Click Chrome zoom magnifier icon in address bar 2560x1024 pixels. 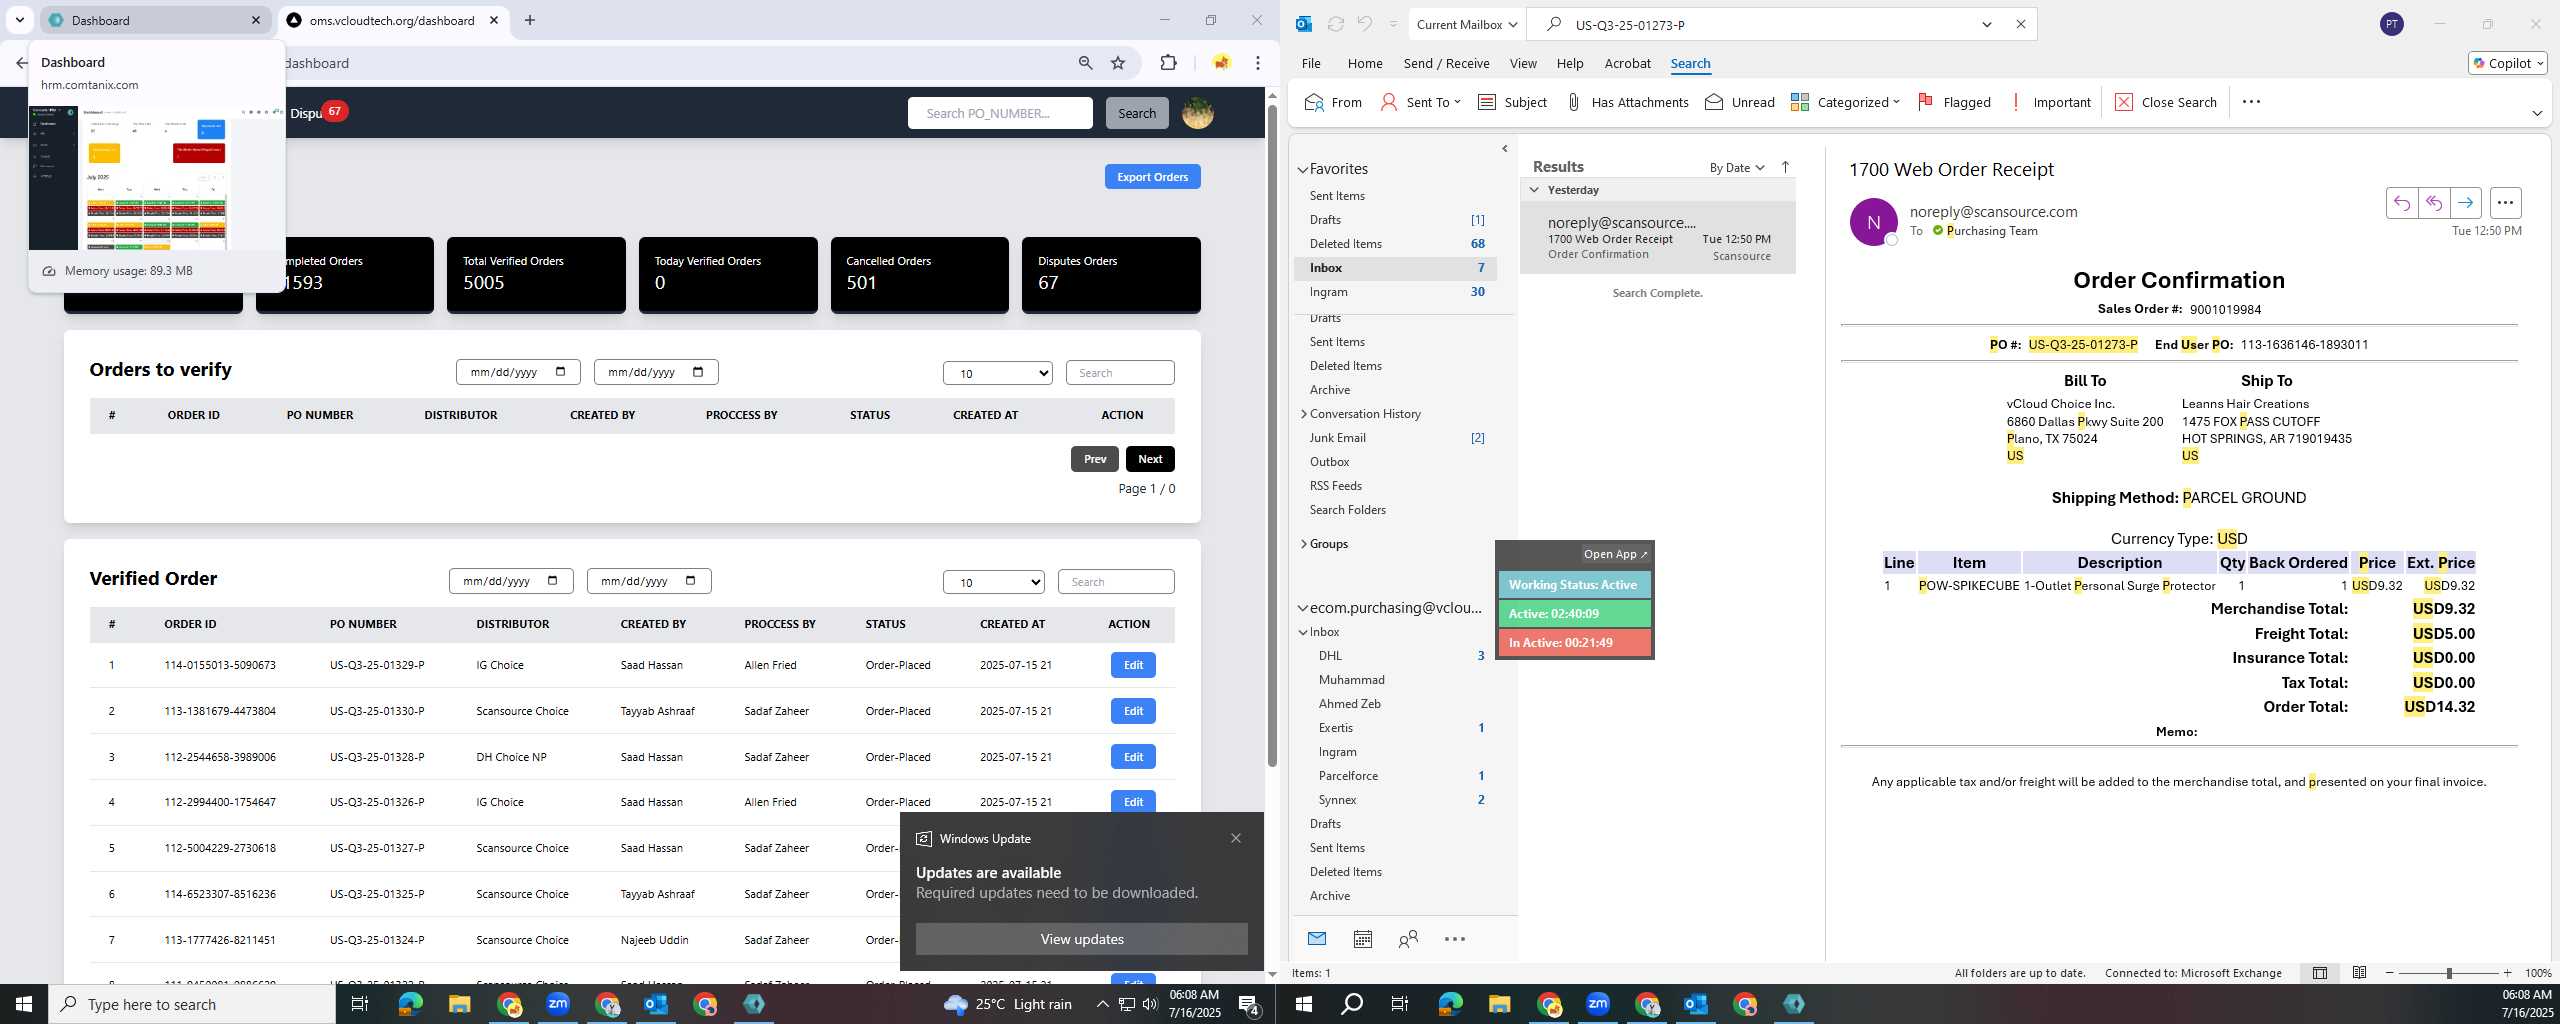pos(1085,63)
